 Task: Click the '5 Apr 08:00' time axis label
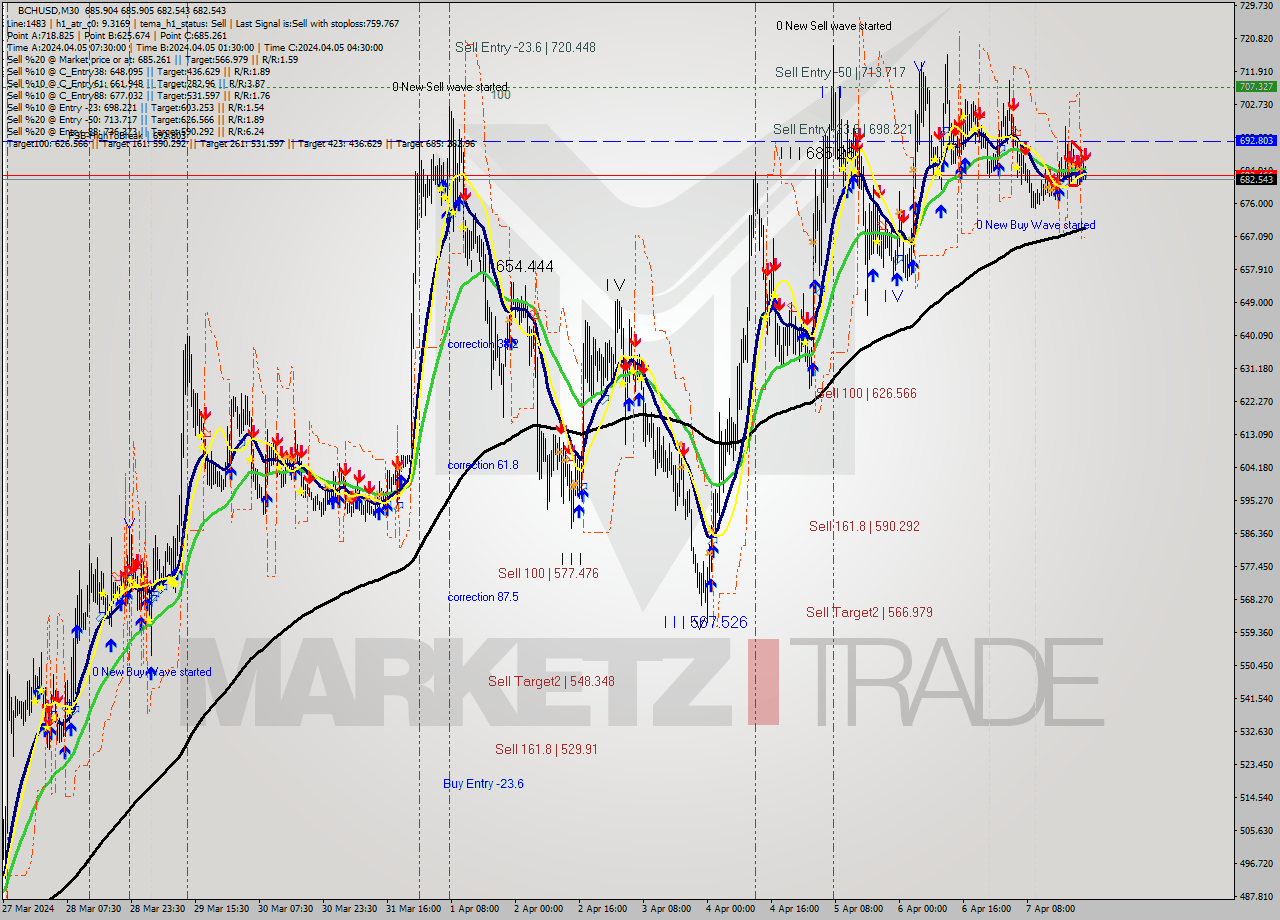(859, 909)
